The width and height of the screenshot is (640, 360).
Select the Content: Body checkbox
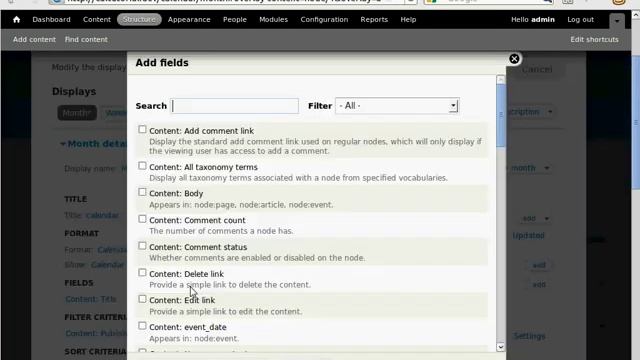(142, 192)
